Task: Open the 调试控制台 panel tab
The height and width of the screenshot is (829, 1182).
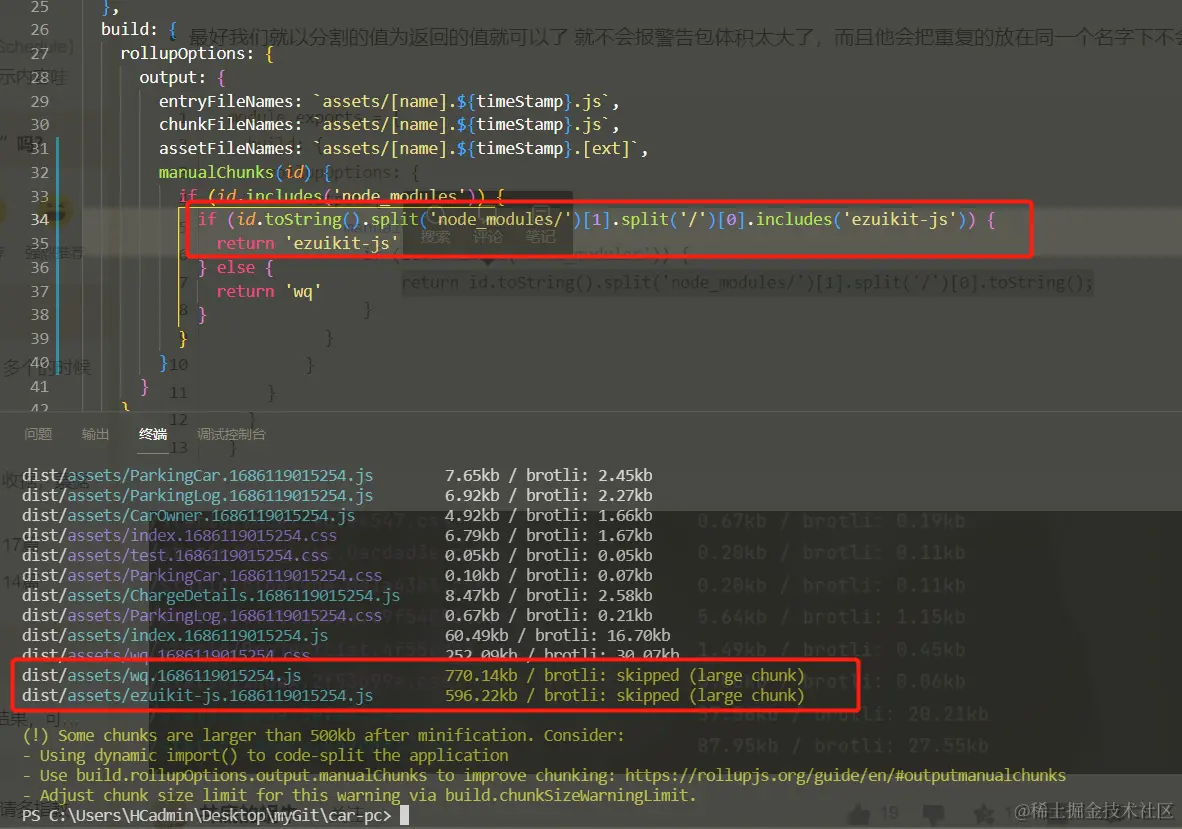Action: pos(231,434)
